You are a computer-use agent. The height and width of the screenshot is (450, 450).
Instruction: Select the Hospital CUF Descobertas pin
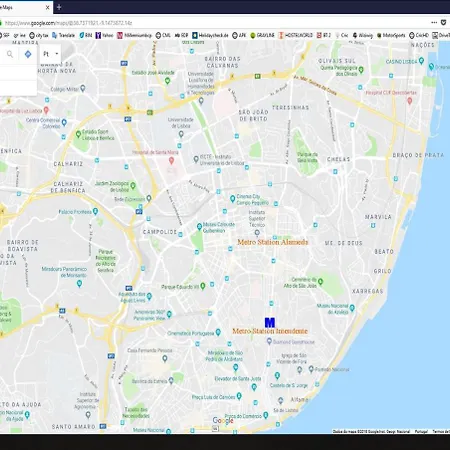[410, 100]
